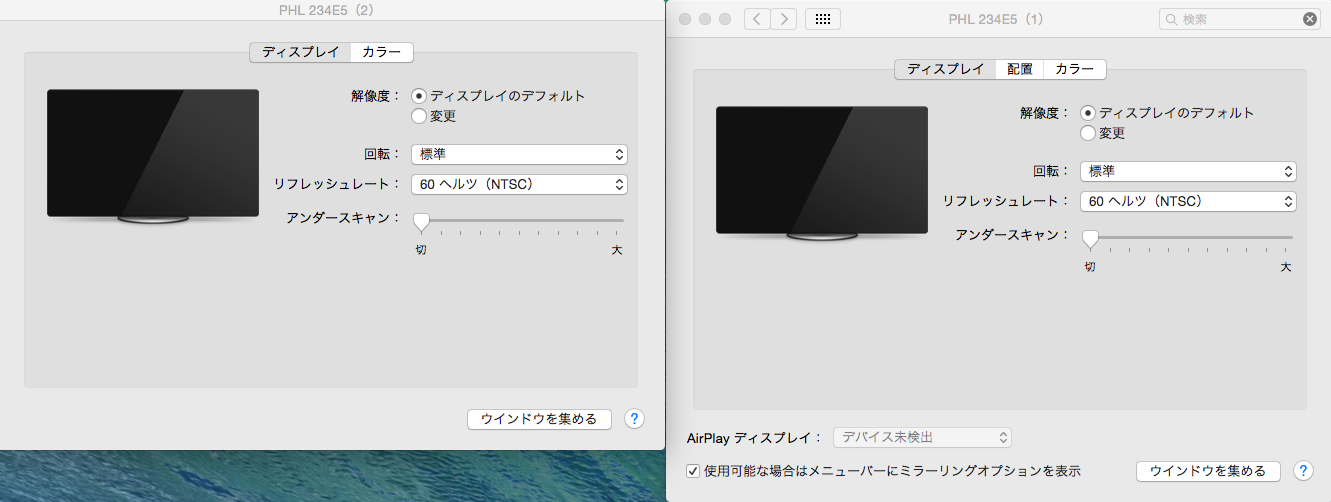Viewport: 1331px width, 502px height.
Task: Switch to 配置 tab in PHL 234E5 (1)
Action: point(1020,69)
